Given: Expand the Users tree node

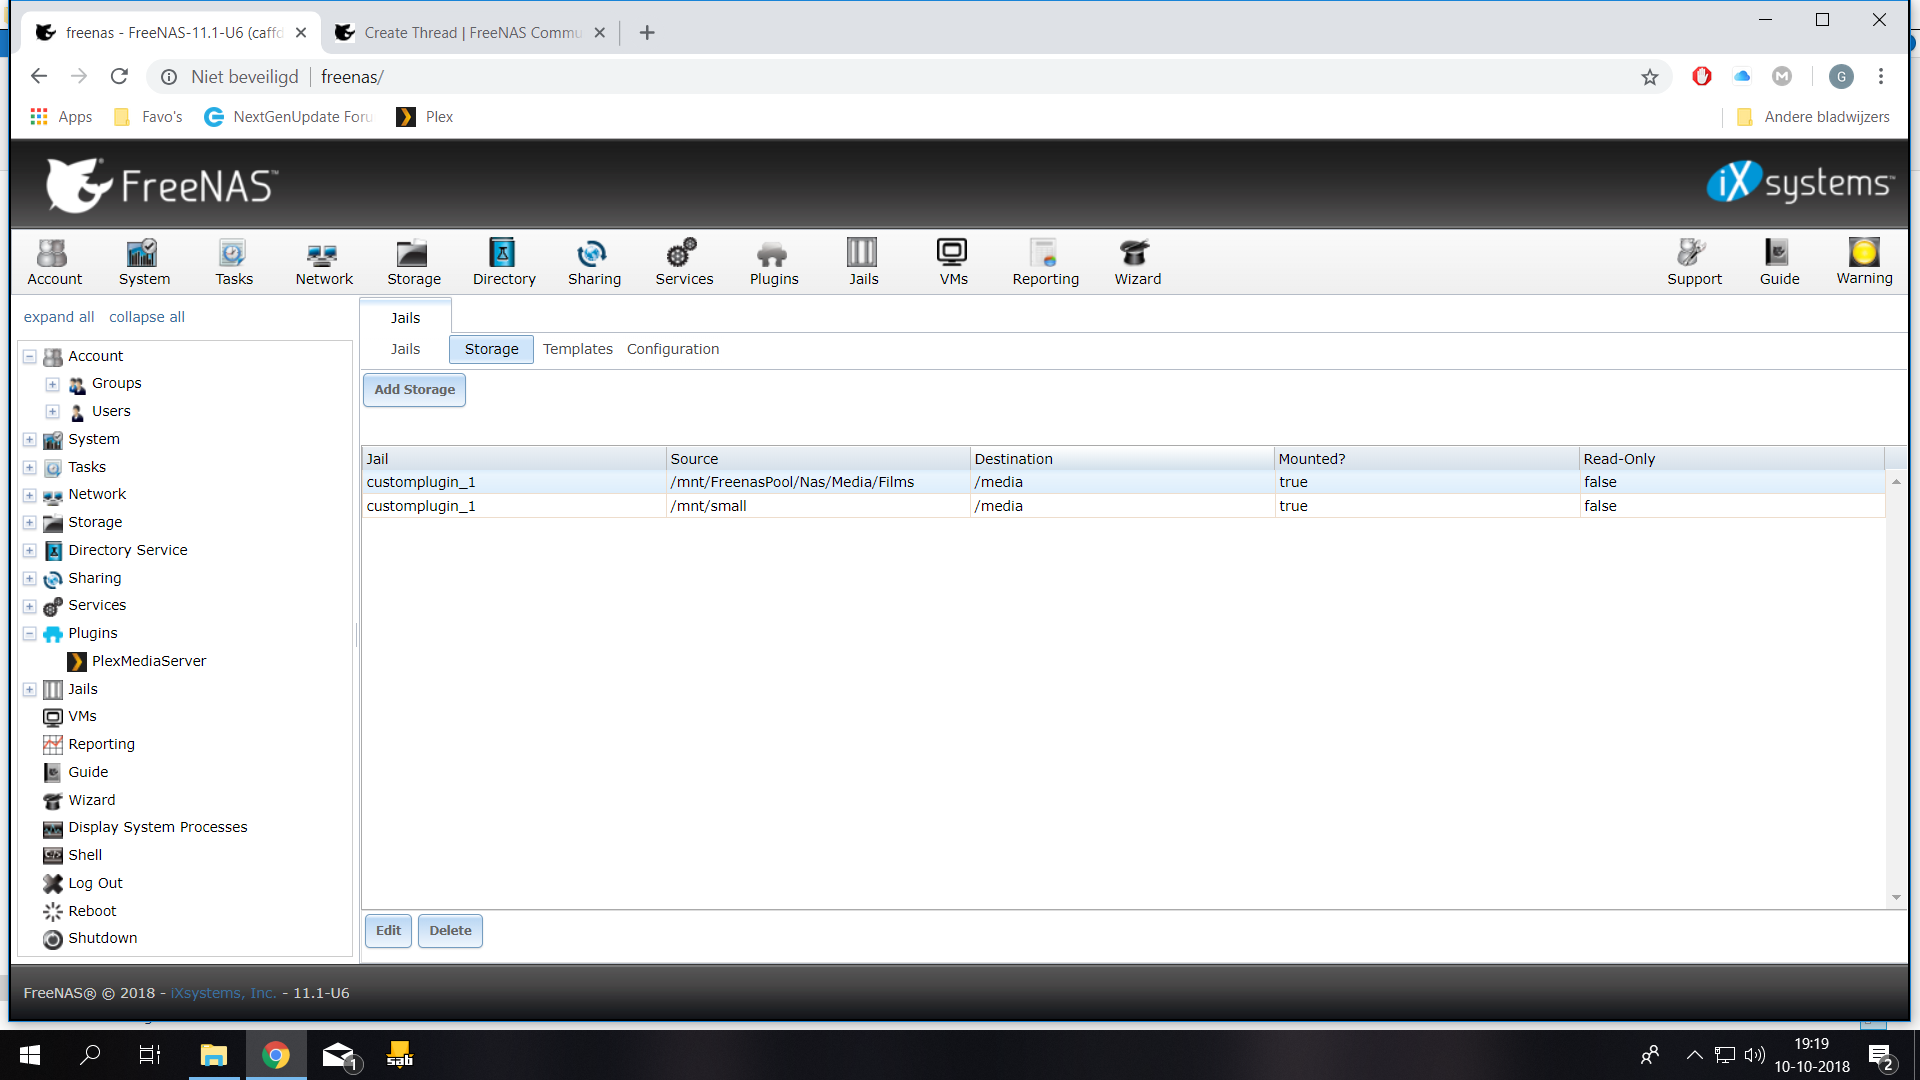Looking at the screenshot, I should pos(53,411).
